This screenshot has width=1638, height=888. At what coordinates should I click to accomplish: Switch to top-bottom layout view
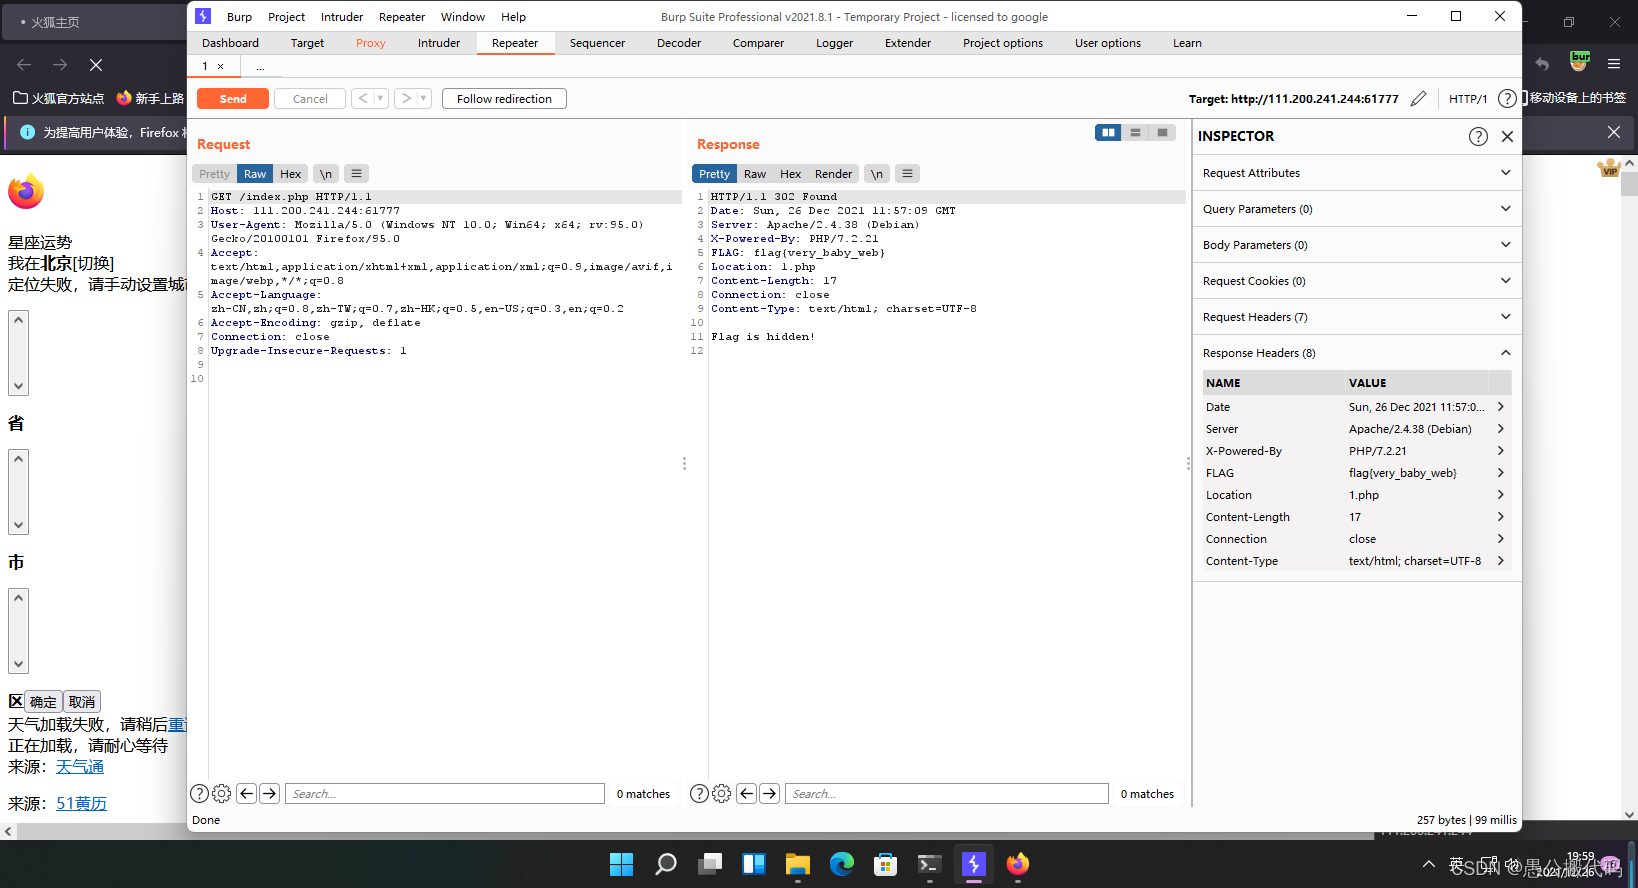[1135, 132]
